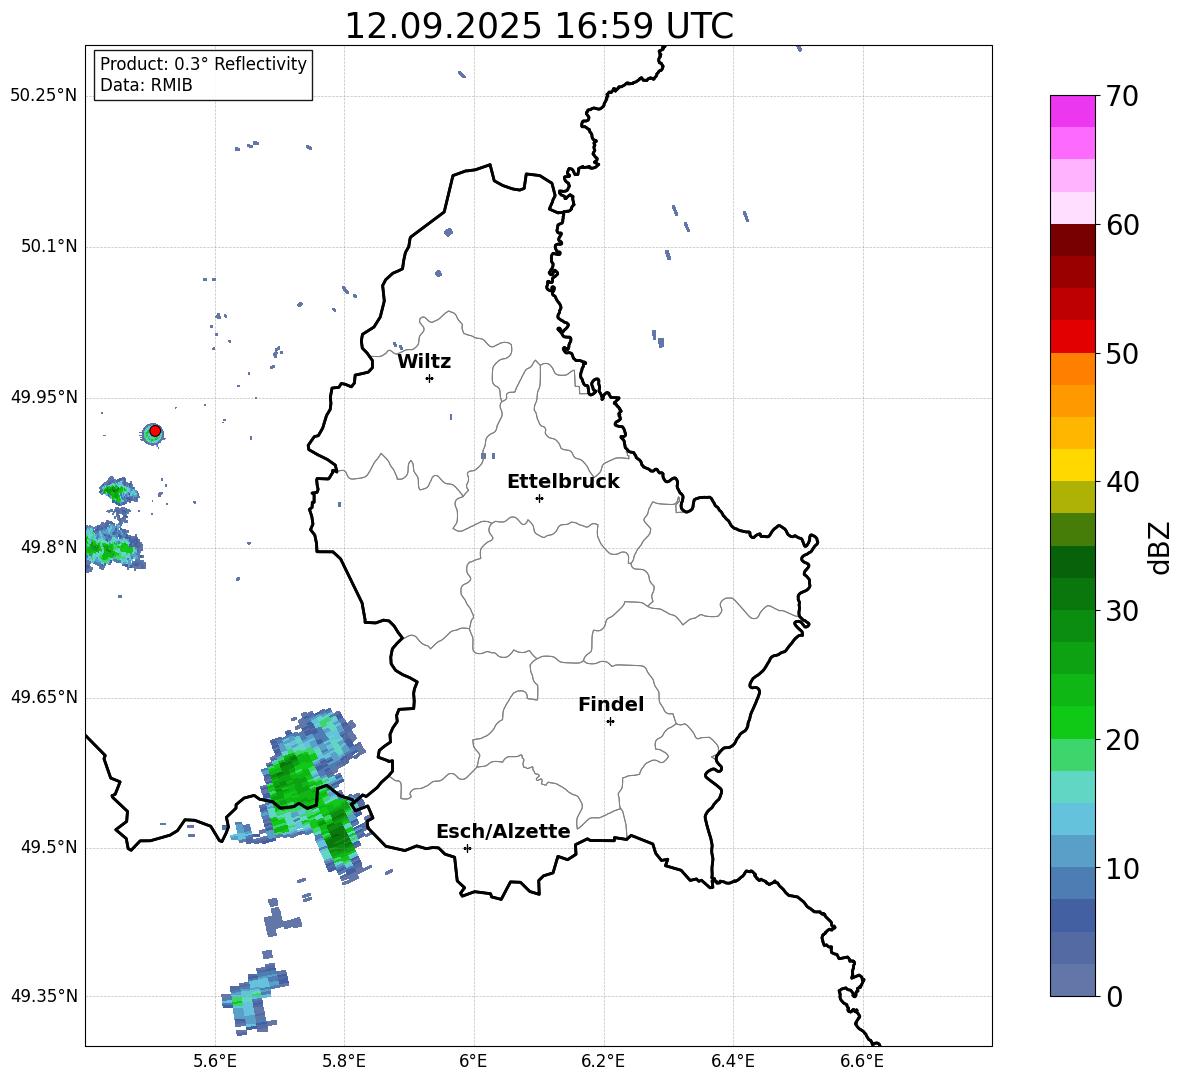Click the 6°E longitude label

473,1061
